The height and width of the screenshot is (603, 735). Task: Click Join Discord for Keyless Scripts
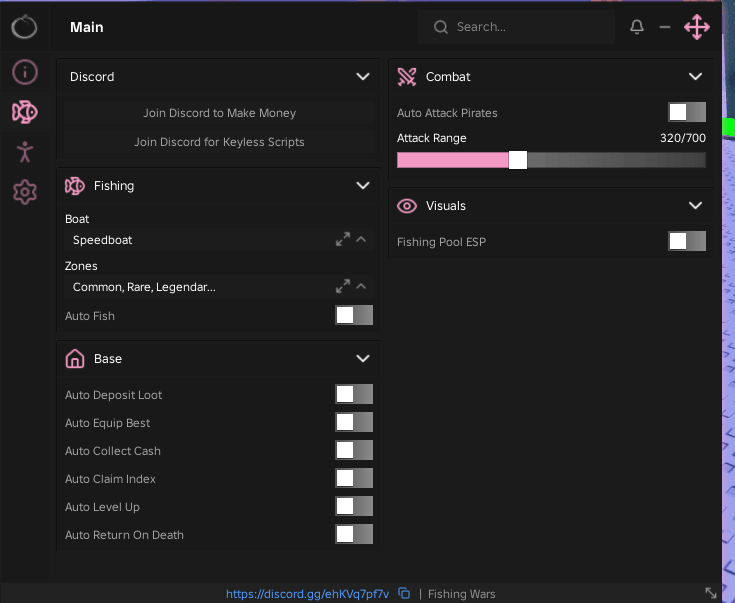219,142
